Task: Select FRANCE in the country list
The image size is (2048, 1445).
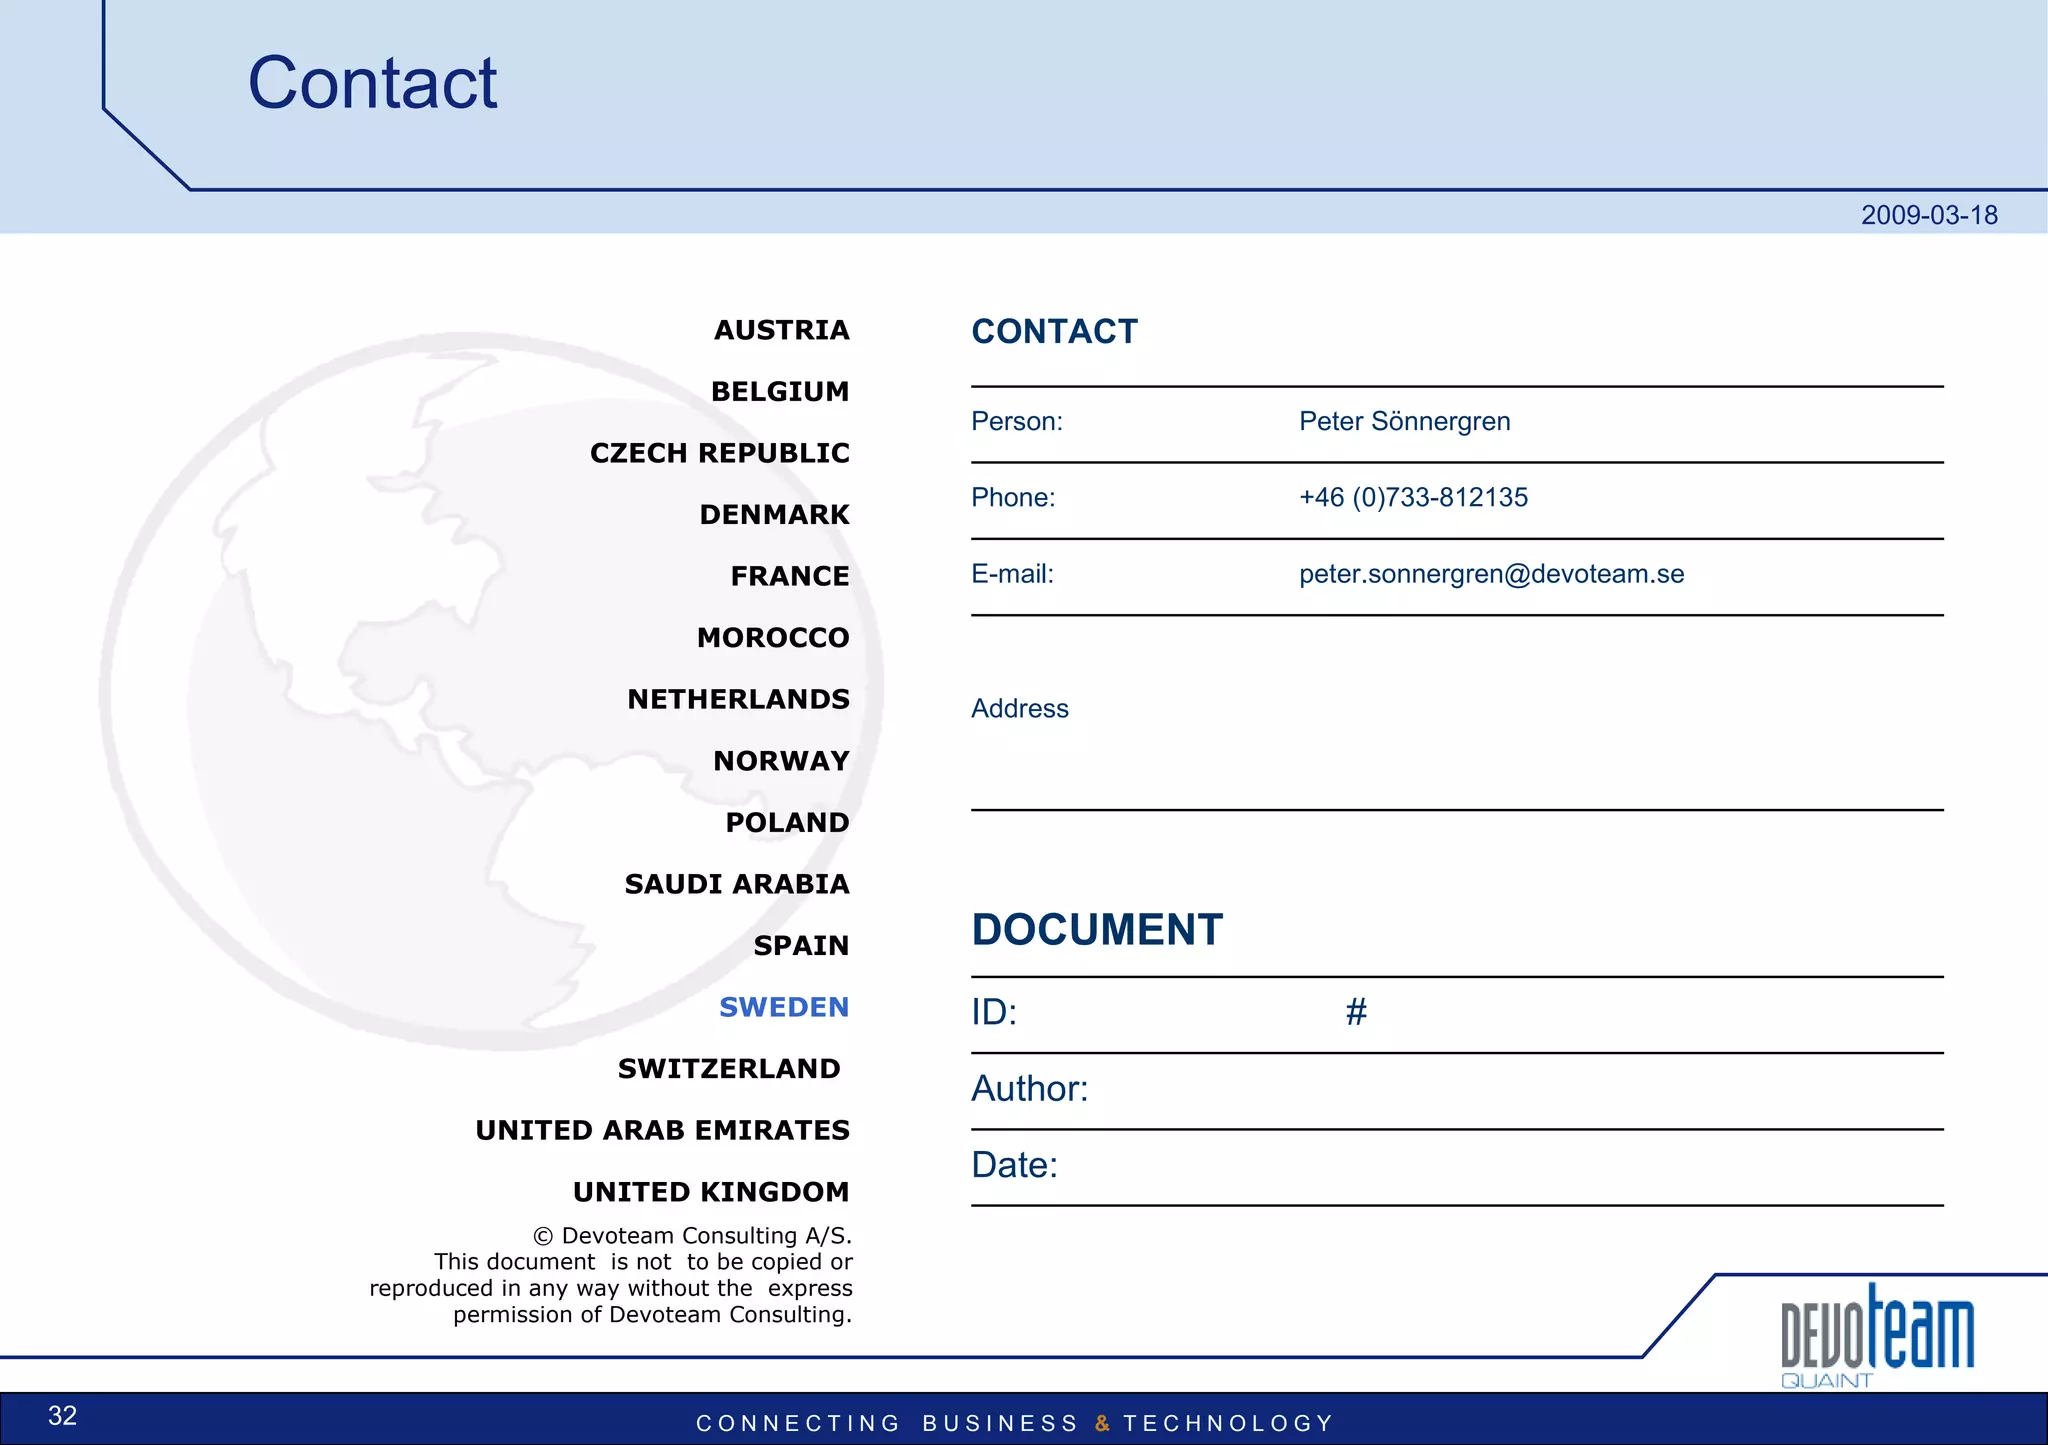Action: pos(789,576)
